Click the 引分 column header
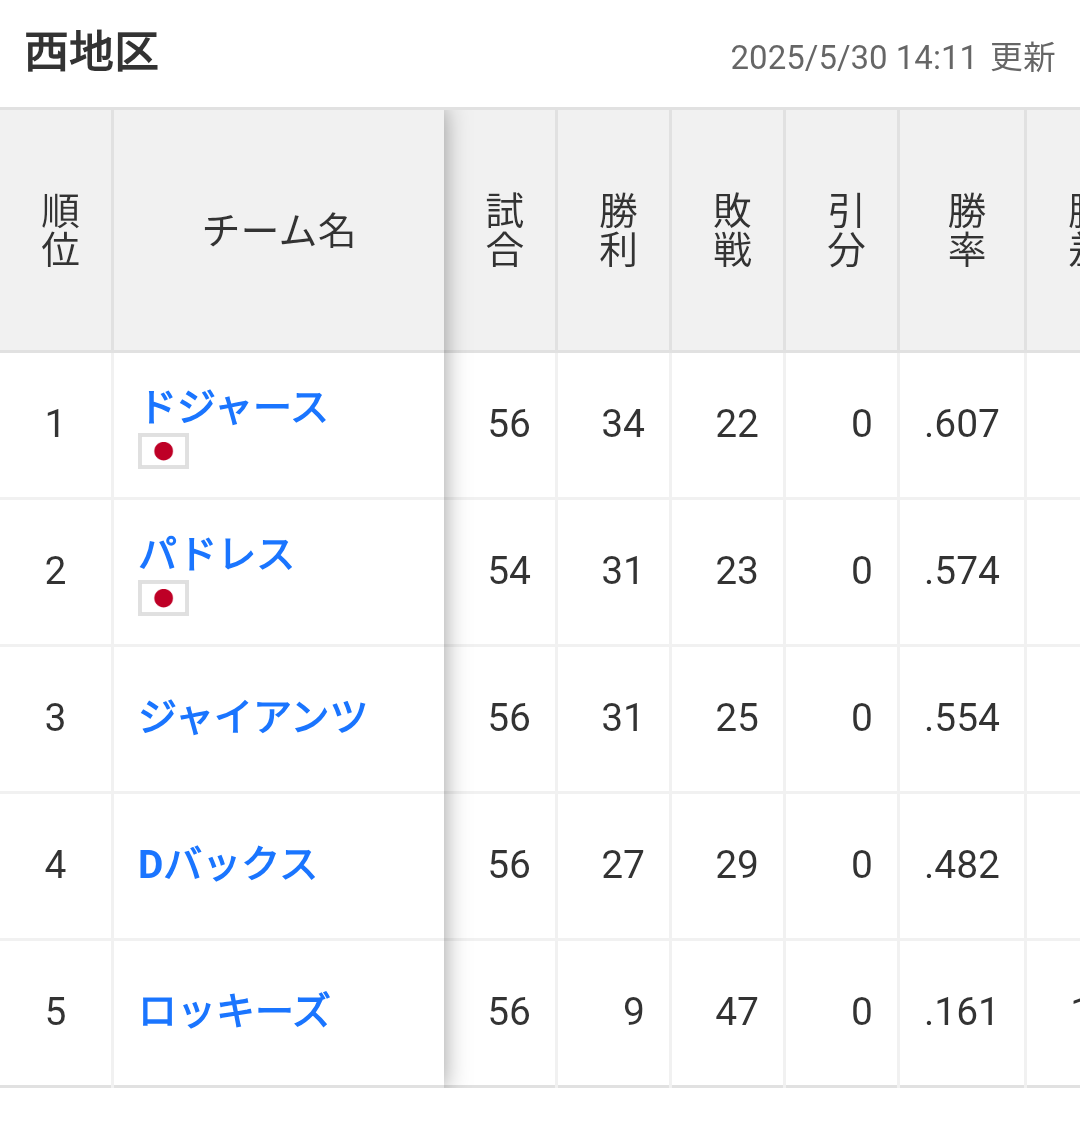 pyautogui.click(x=847, y=230)
